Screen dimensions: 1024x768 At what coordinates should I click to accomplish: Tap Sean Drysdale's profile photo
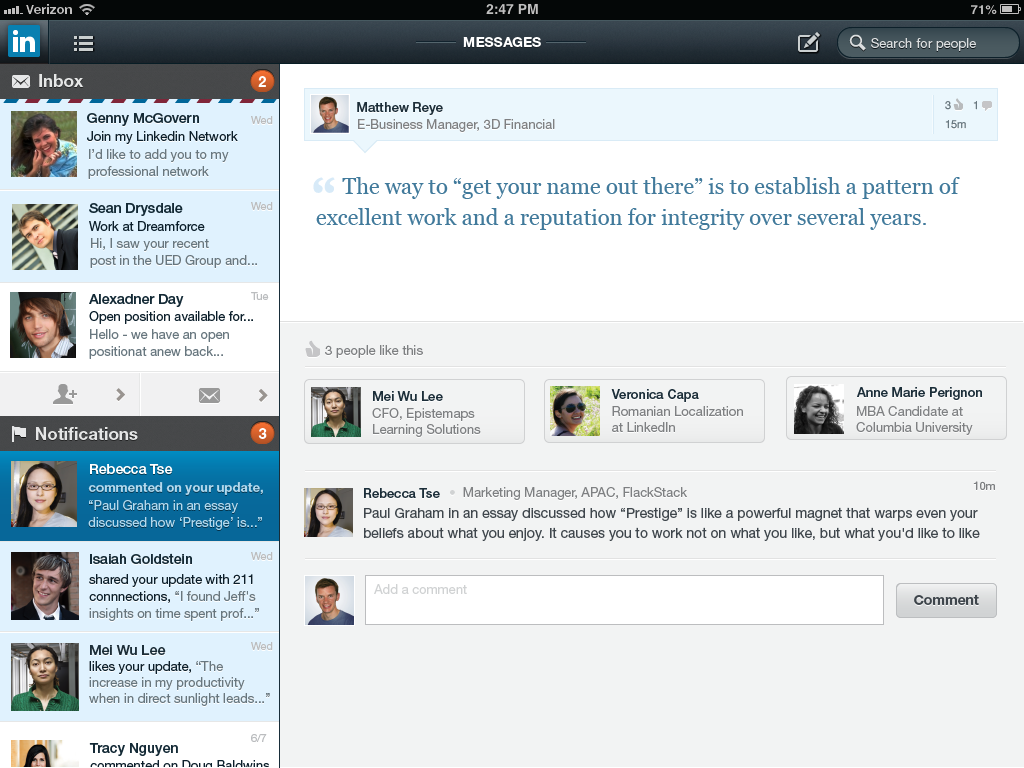click(45, 236)
